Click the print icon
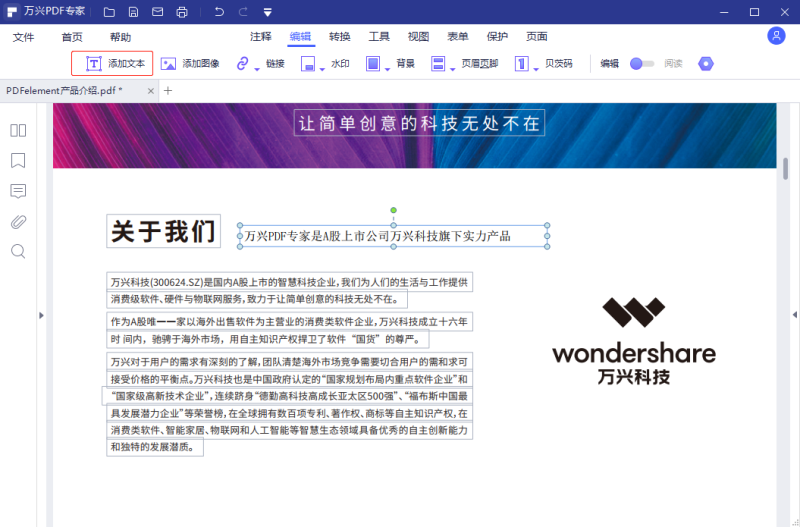This screenshot has width=800, height=527. (x=182, y=12)
